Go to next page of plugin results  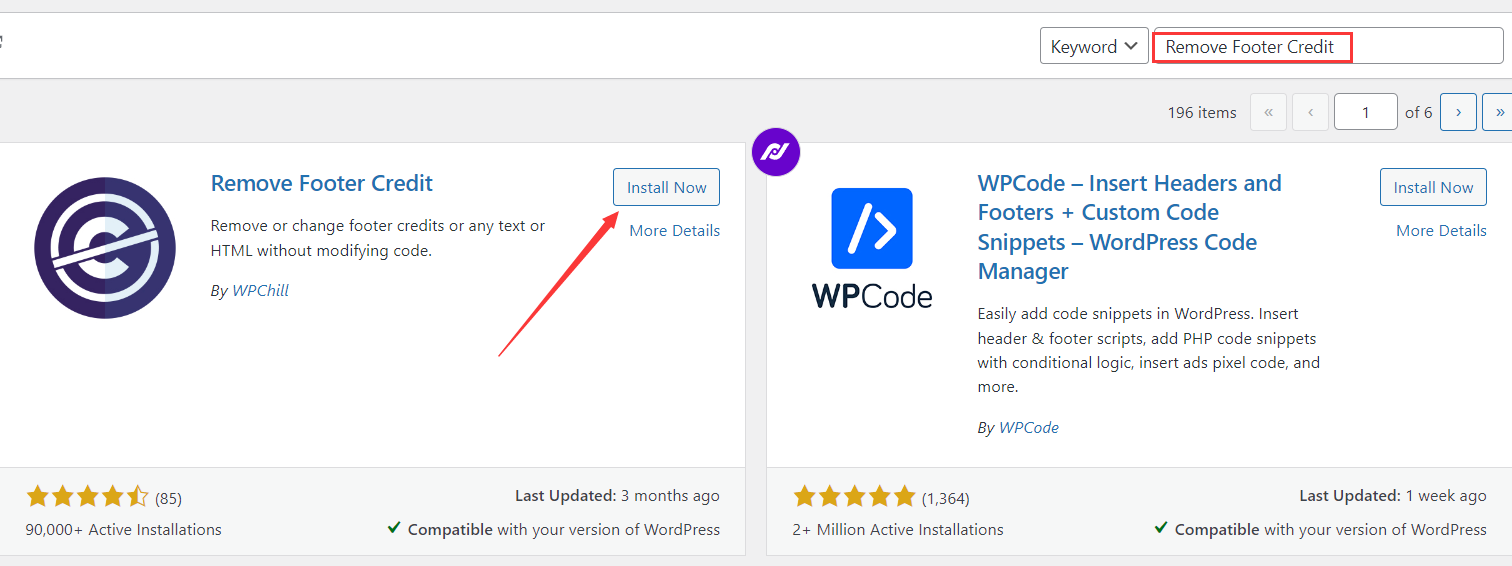point(1458,112)
